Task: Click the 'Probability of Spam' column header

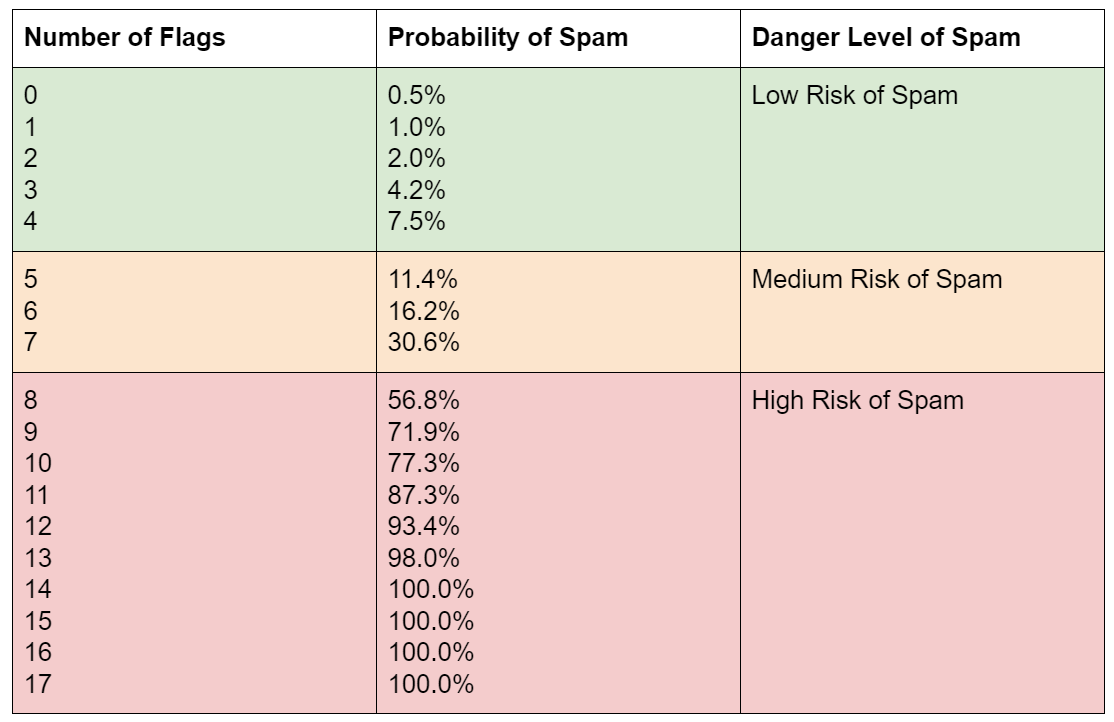Action: coord(508,38)
